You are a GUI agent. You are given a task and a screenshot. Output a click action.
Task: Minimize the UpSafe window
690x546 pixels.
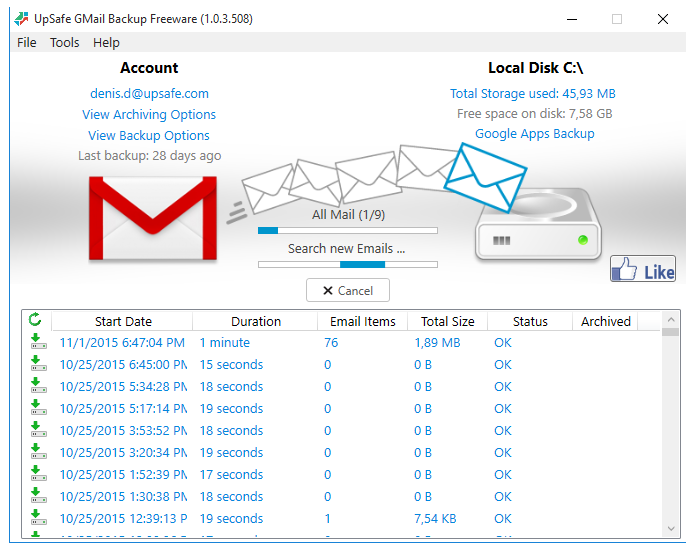[x=572, y=19]
